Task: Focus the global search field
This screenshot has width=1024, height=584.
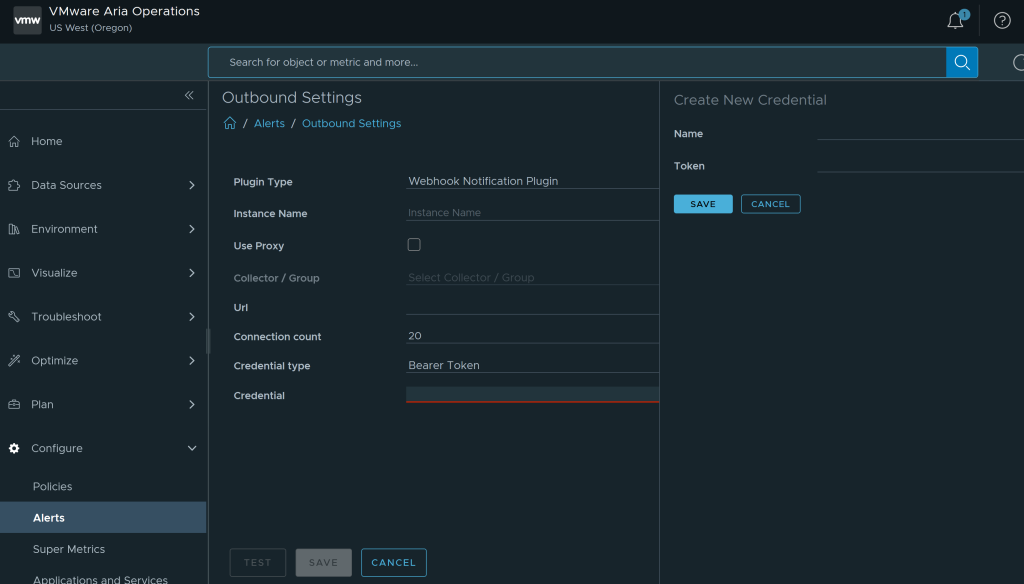Action: click(577, 62)
